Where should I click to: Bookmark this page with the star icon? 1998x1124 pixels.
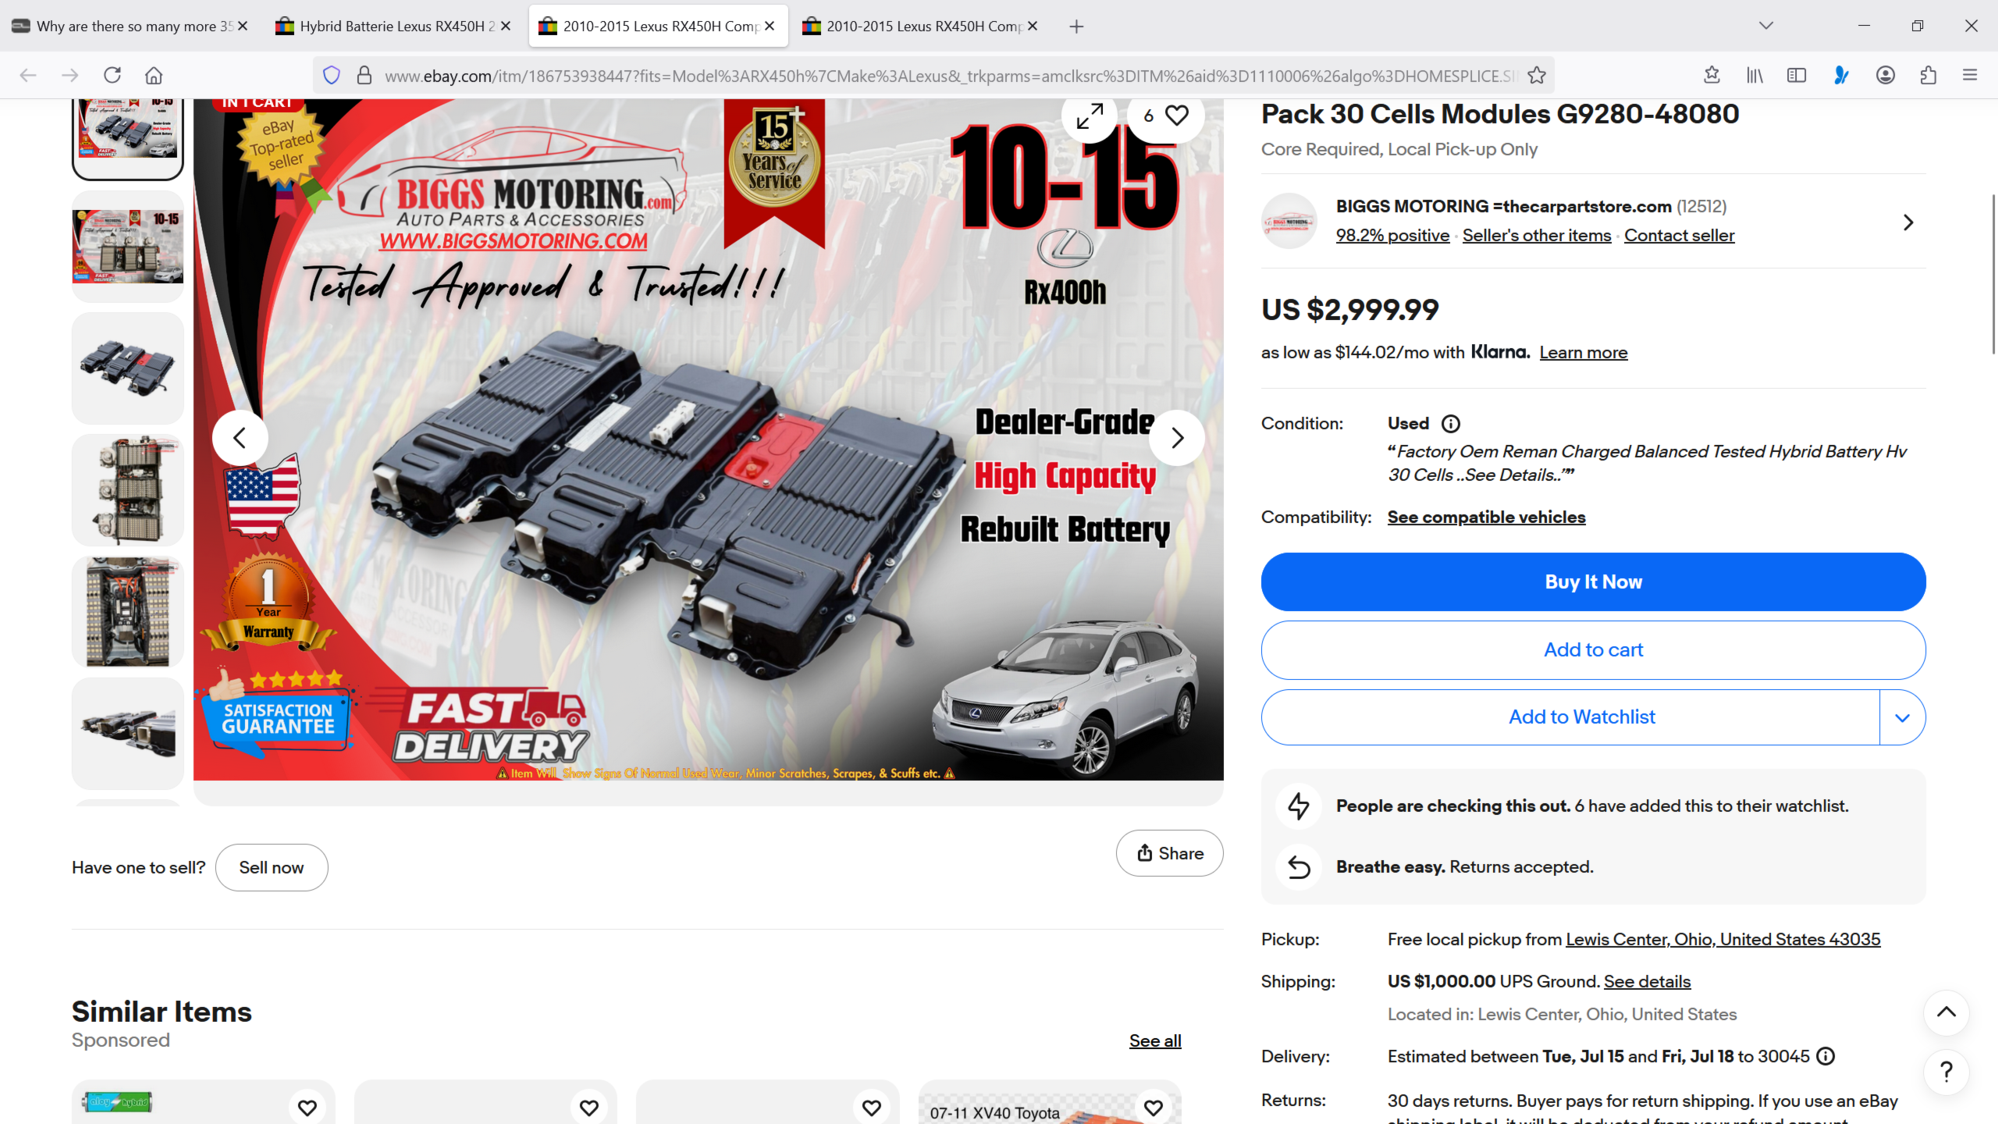[x=1537, y=75]
